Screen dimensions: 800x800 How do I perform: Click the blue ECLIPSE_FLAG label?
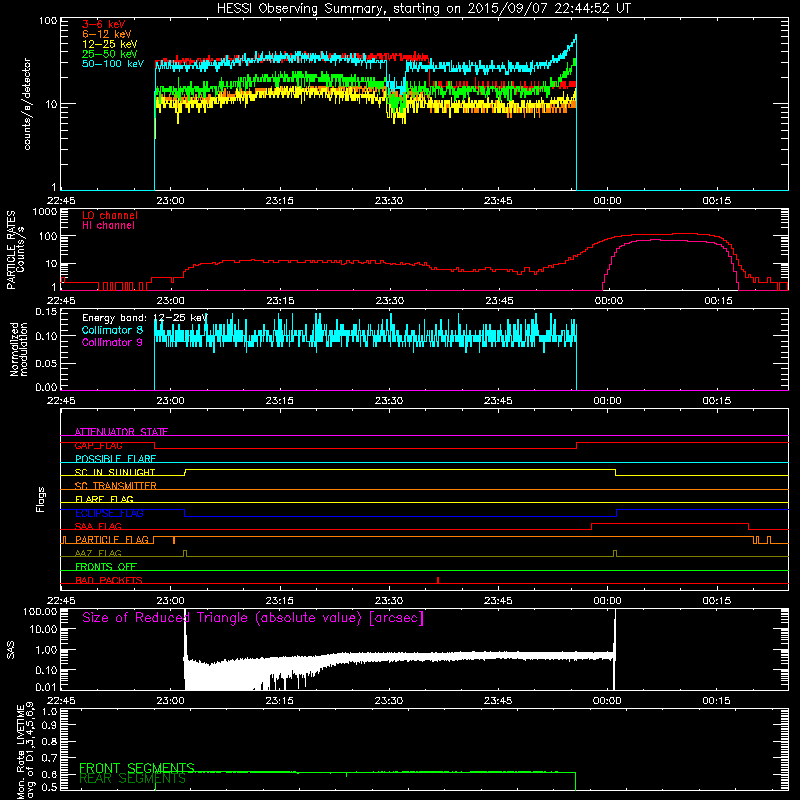click(x=109, y=513)
